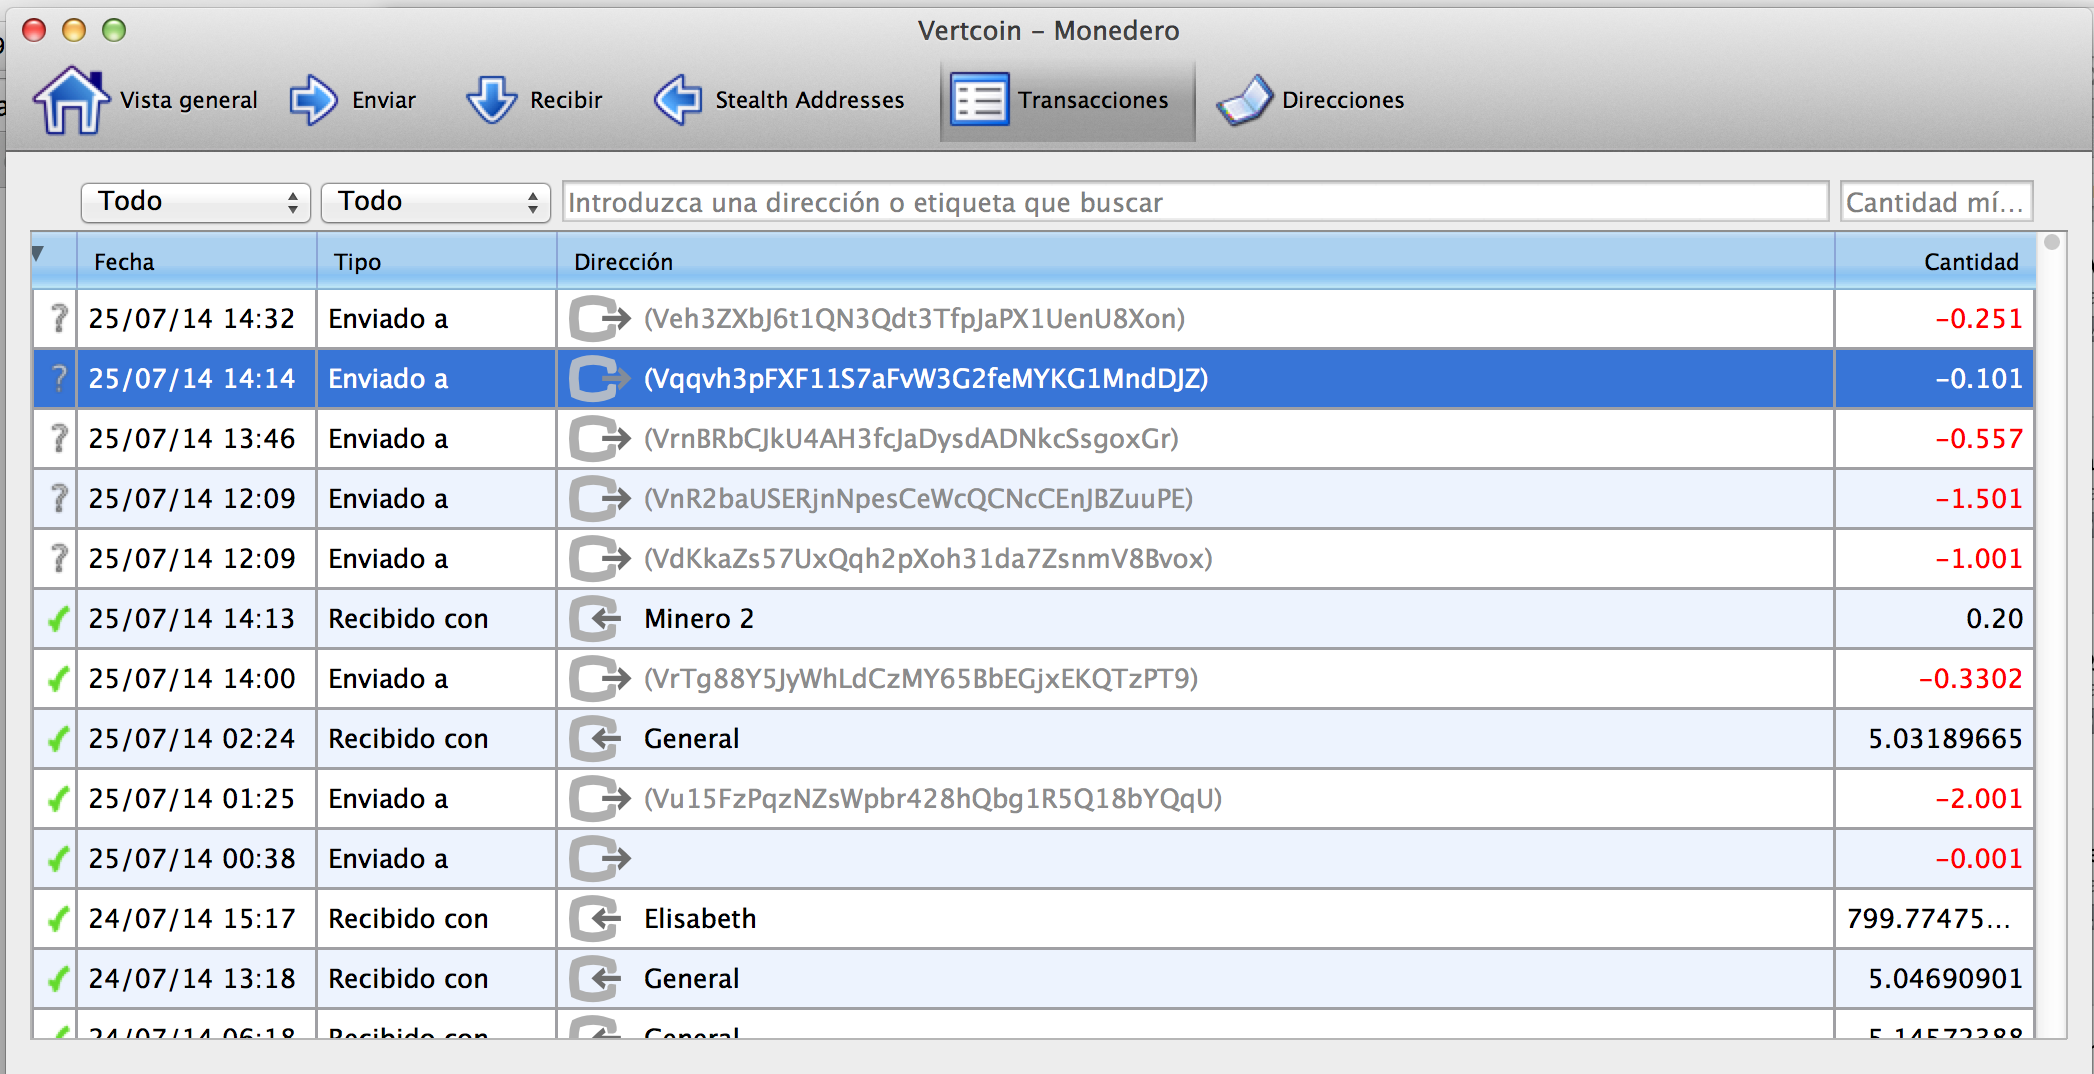
Task: Click amount 0.20
Action: point(1995,619)
